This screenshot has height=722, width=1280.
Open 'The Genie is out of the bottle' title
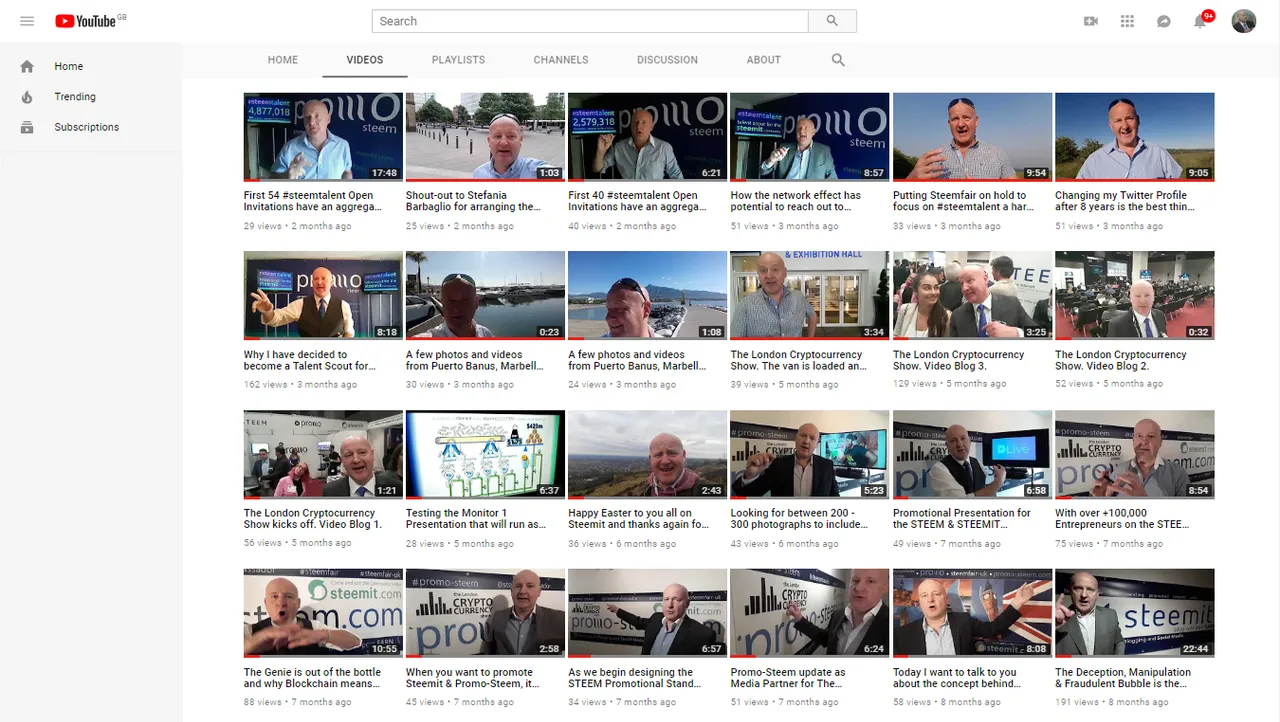click(x=313, y=678)
